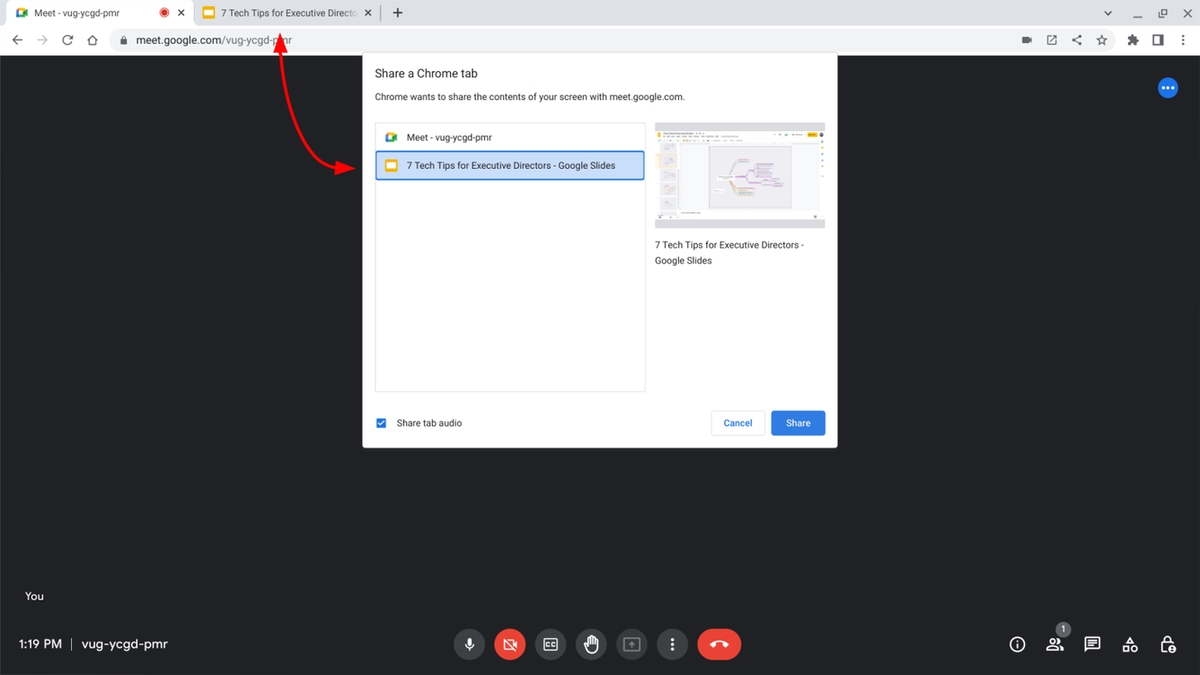The height and width of the screenshot is (675, 1200).
Task: Open the in-call chat
Action: point(1091,644)
